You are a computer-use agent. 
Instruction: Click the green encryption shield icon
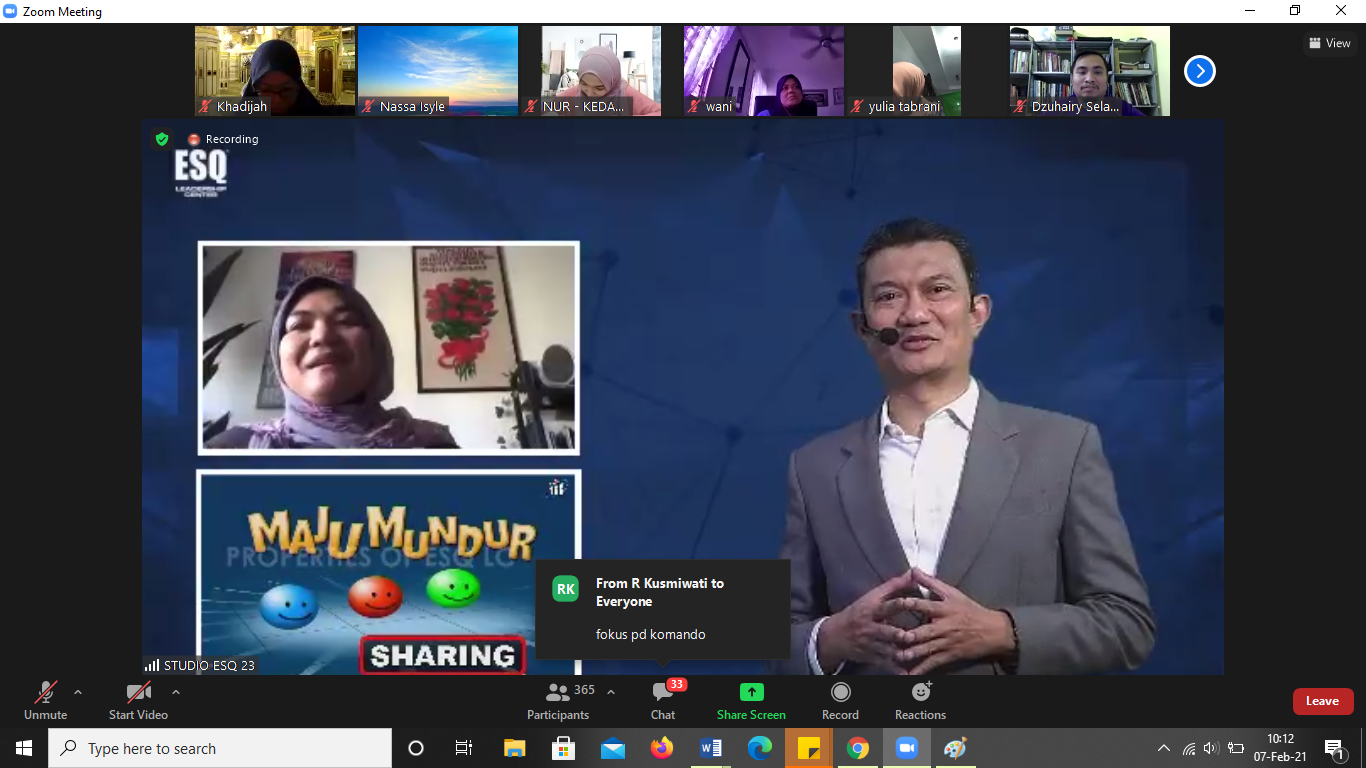tap(162, 139)
